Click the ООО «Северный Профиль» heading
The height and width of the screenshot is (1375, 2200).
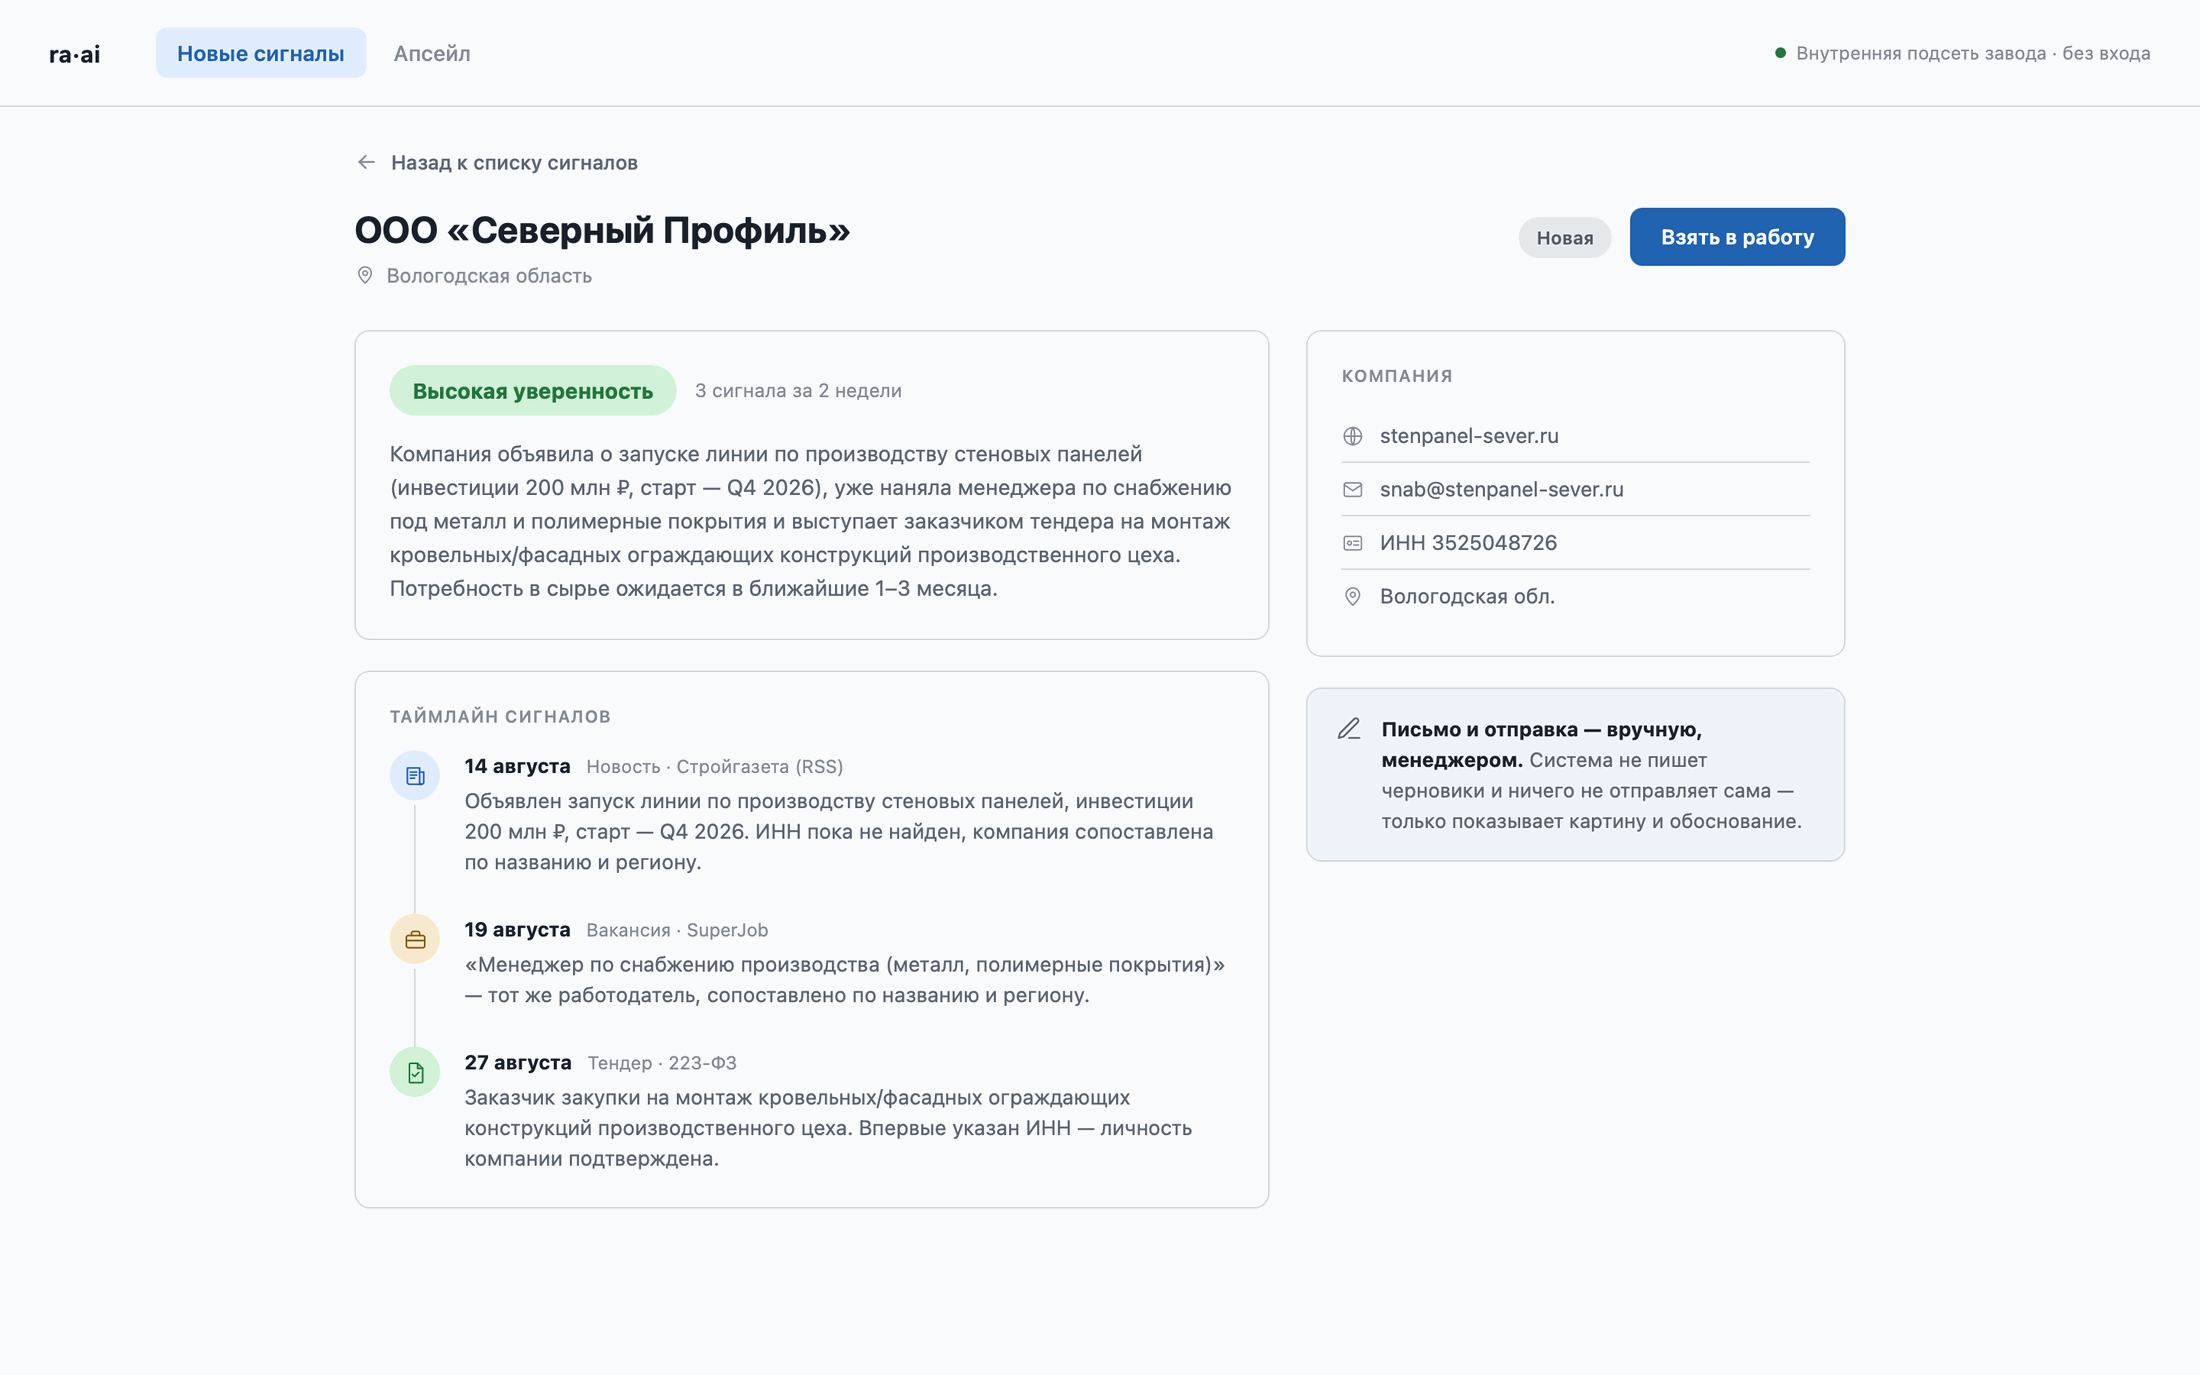point(602,231)
